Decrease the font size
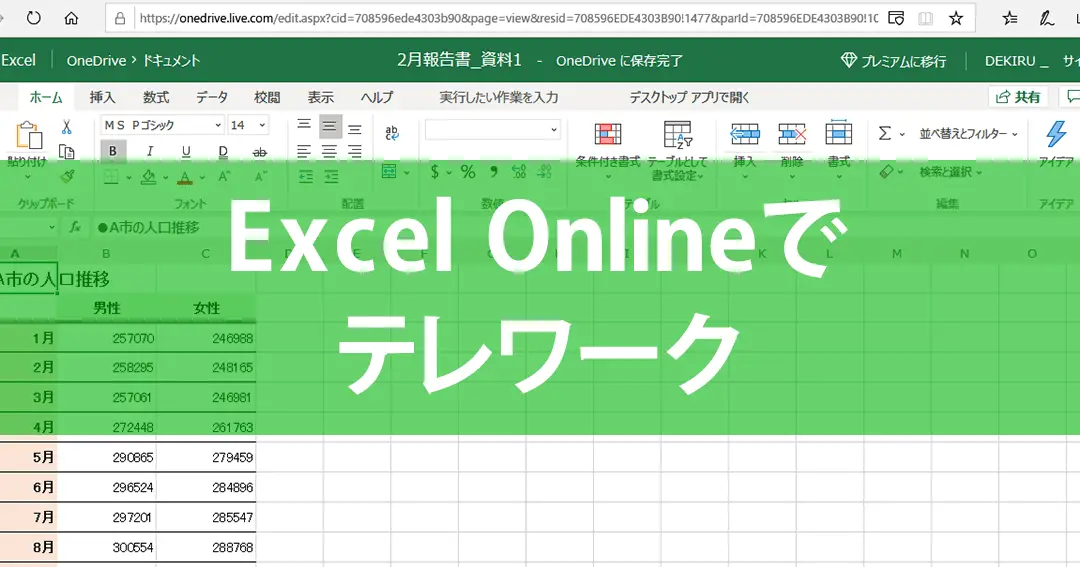Screen dimensions: 1080x567 (260, 177)
